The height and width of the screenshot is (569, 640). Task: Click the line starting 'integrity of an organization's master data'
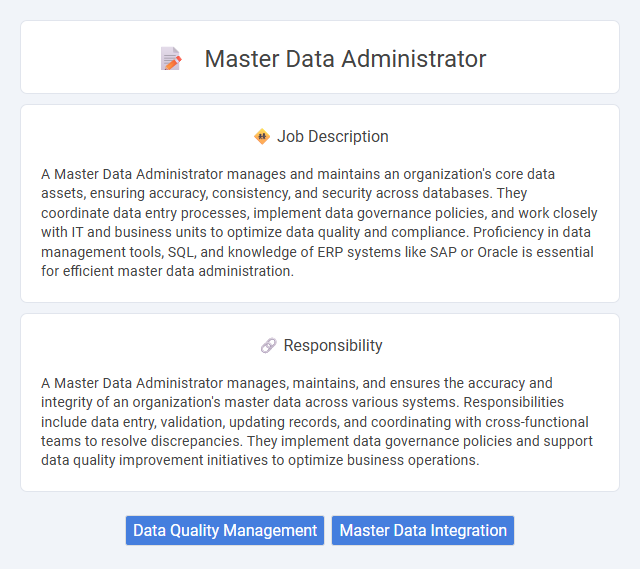pyautogui.click(x=302, y=402)
